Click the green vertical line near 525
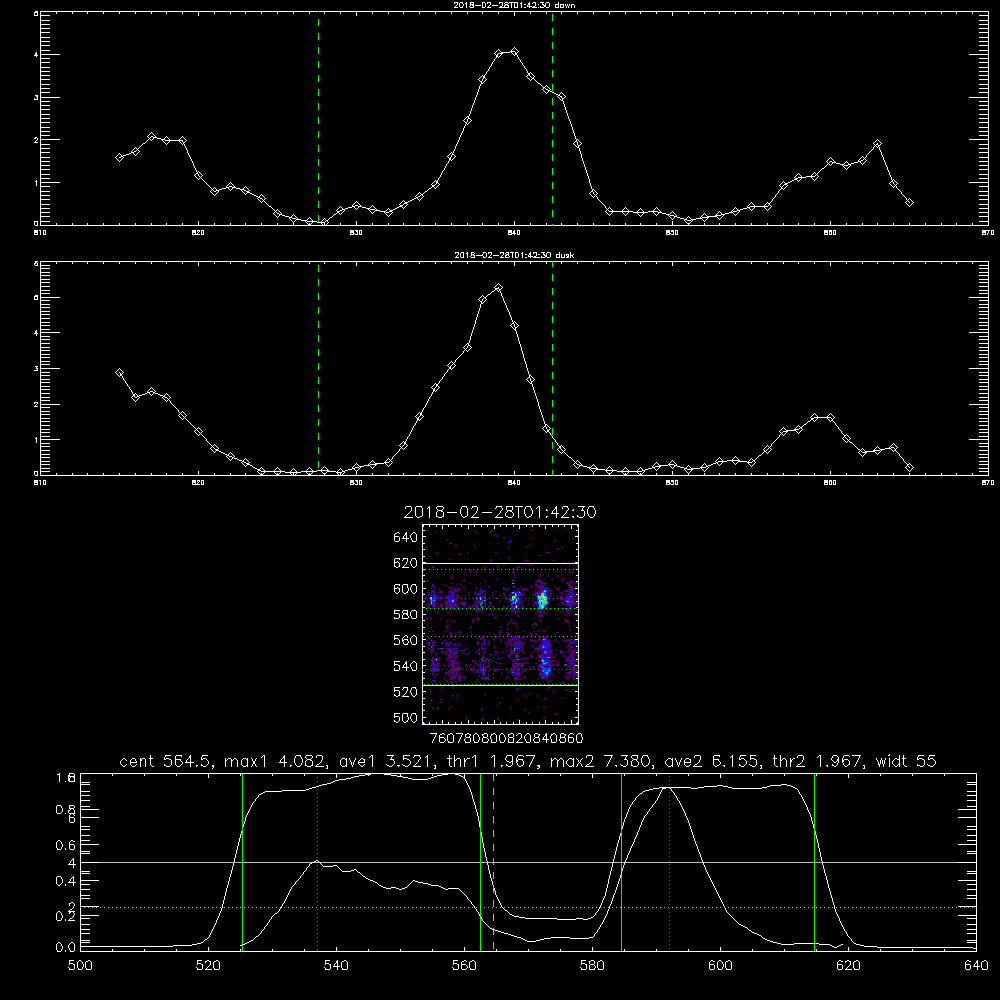The image size is (1000, 1000). pyautogui.click(x=242, y=862)
